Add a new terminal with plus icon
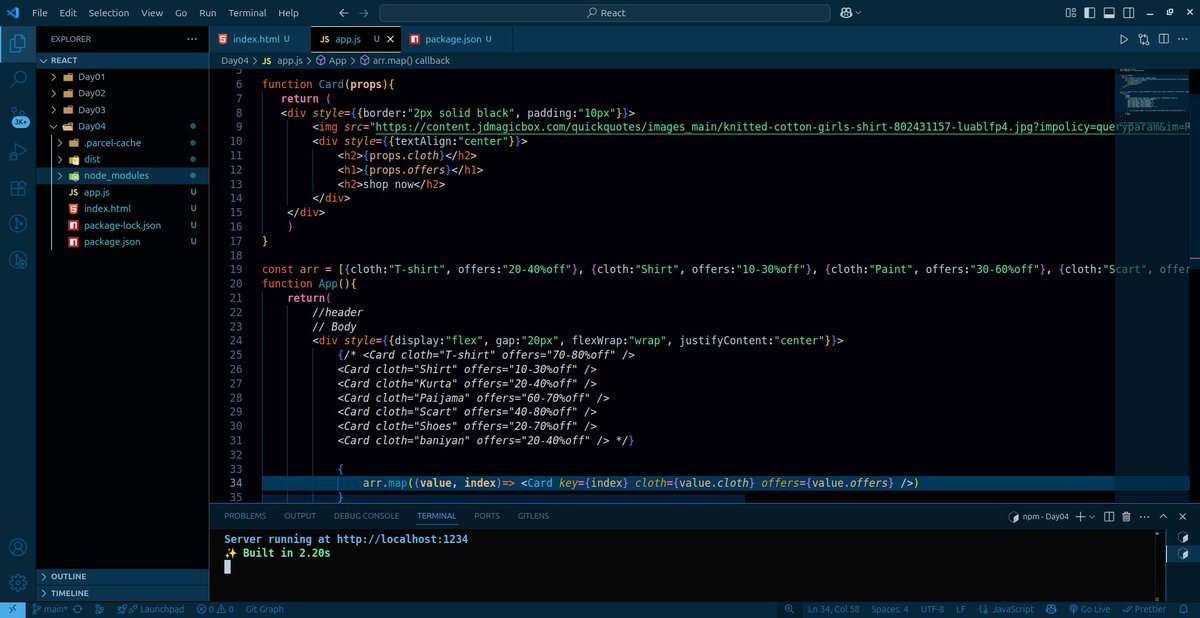1200x618 pixels. 1080,517
